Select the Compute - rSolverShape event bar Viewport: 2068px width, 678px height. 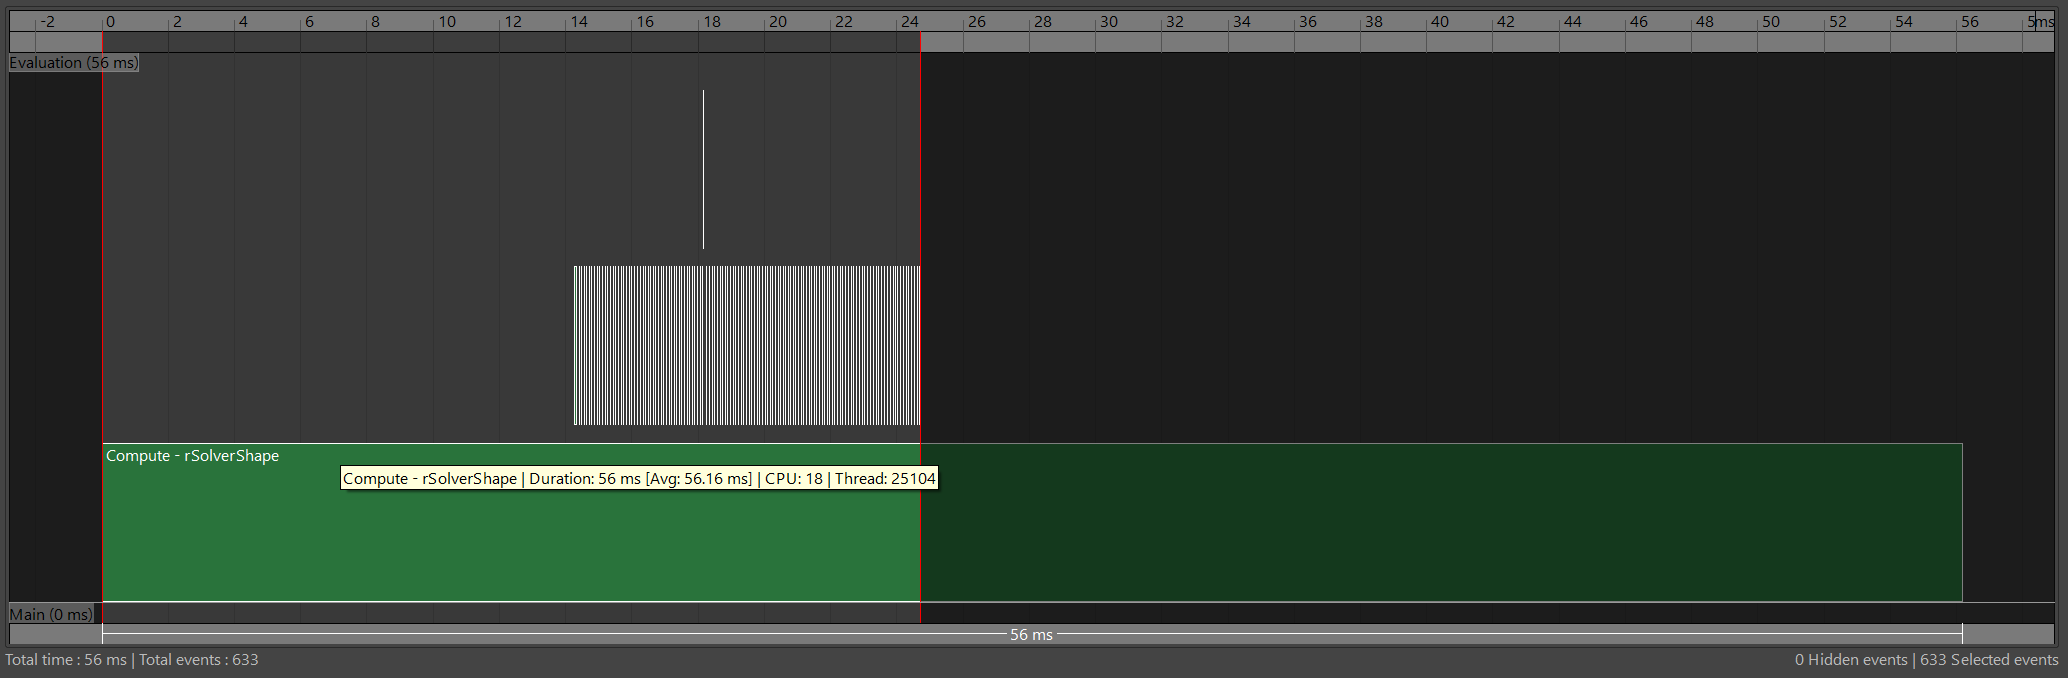tap(1032, 522)
